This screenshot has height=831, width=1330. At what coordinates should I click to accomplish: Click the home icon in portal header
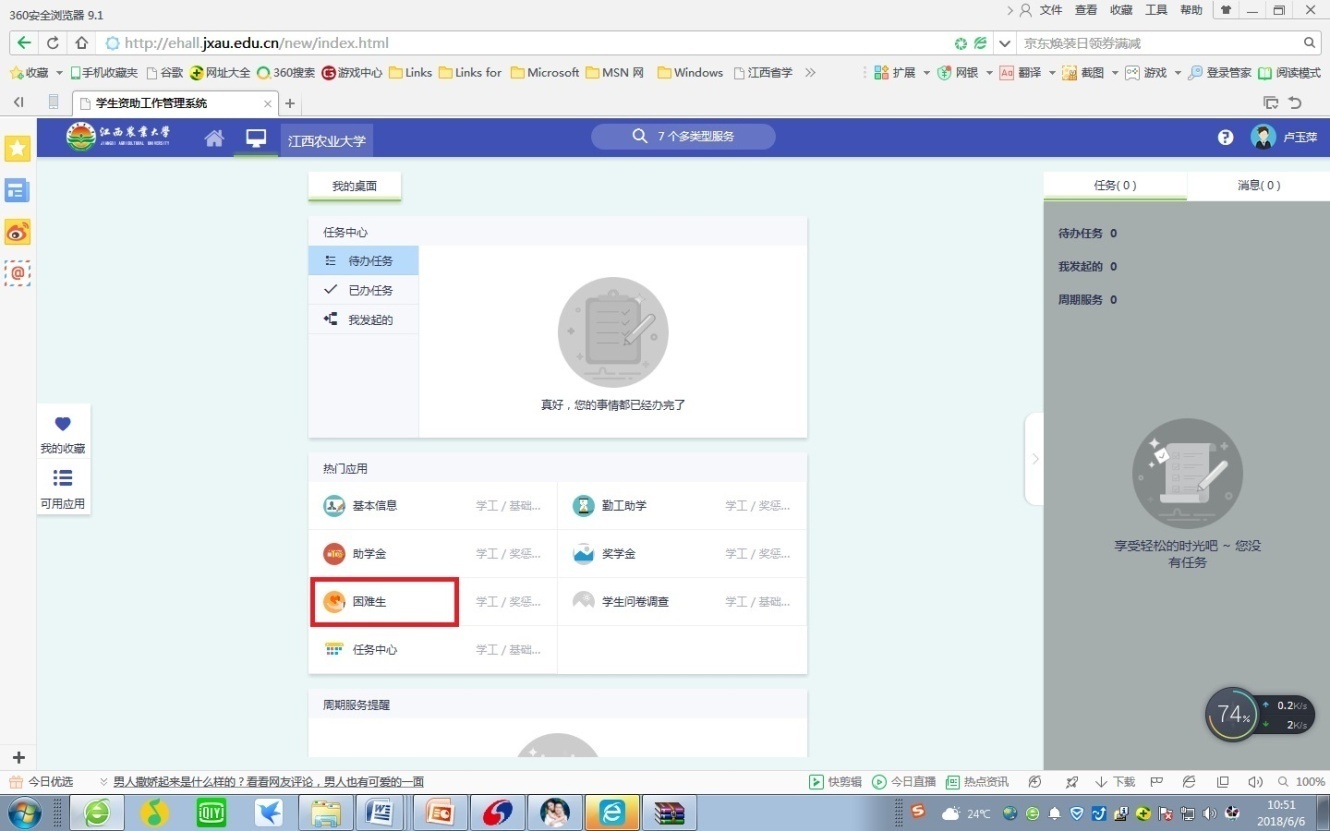pos(214,138)
